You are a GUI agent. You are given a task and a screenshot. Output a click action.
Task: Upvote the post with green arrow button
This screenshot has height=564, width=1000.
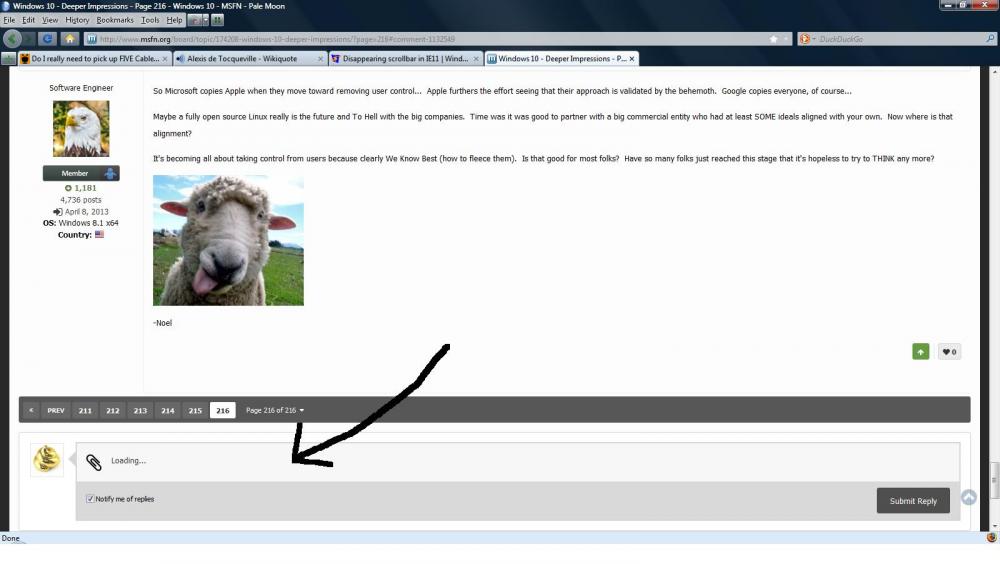(920, 352)
